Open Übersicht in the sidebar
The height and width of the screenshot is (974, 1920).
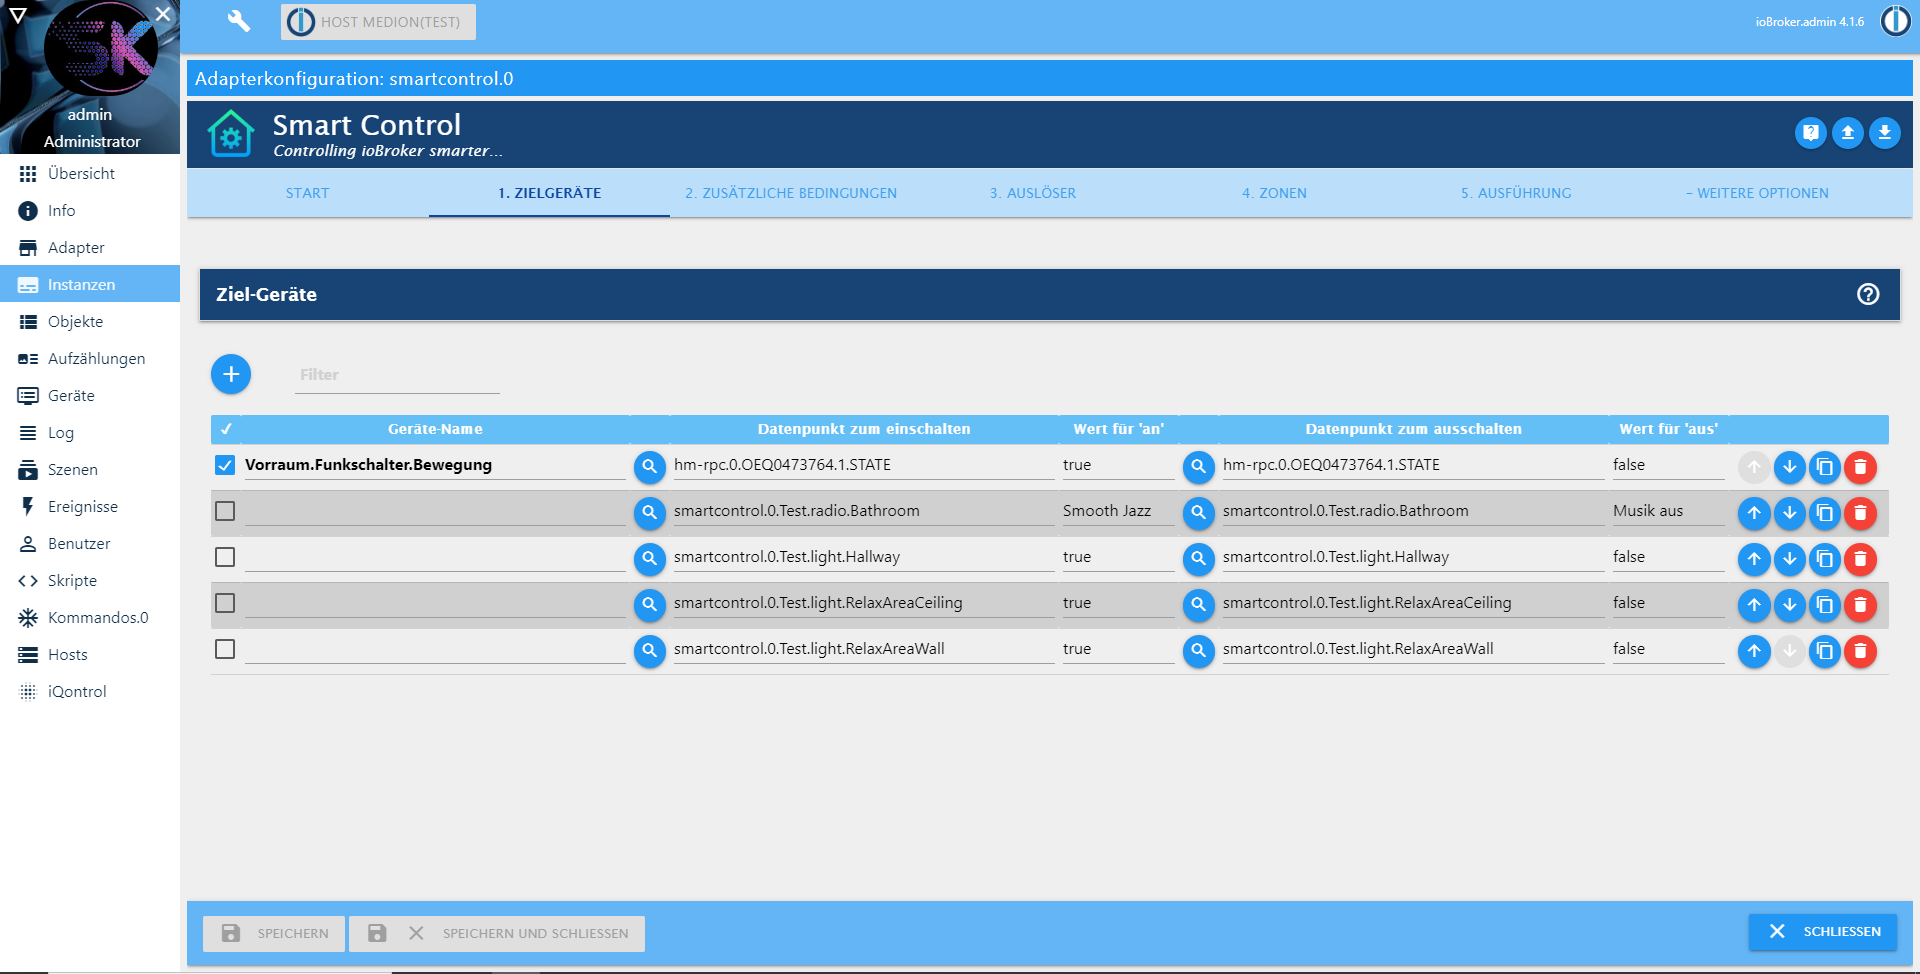click(x=90, y=173)
